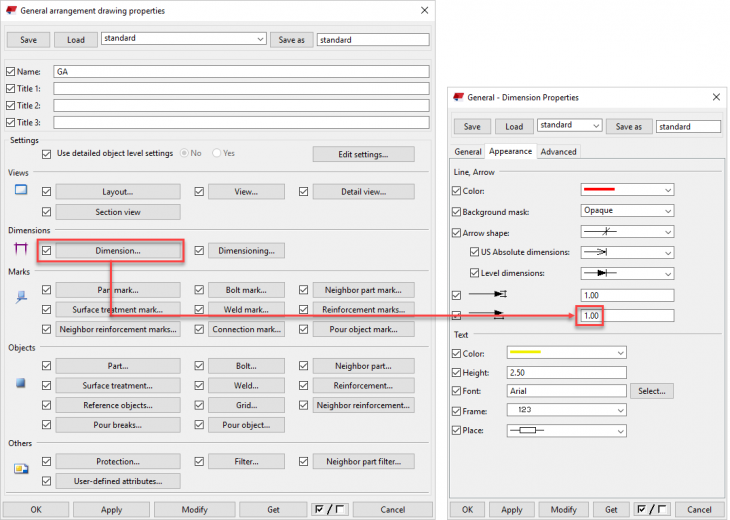The width and height of the screenshot is (730, 520).
Task: Click Modify in General arrangement drawing properties
Action: pos(195,510)
